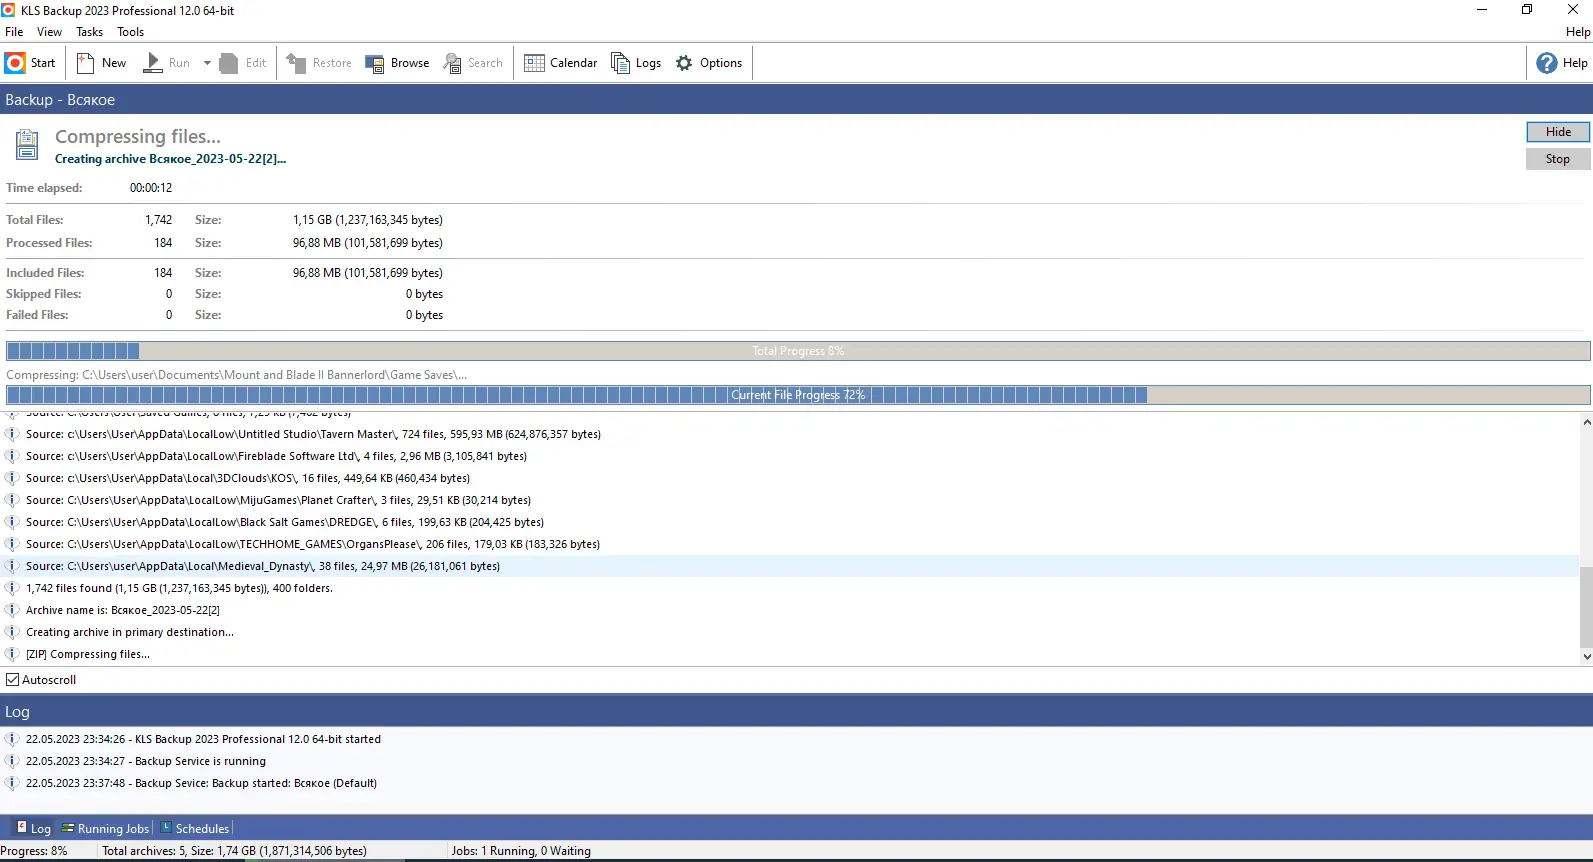Click info icon beside 'Backup started: Всякое' line

12,783
